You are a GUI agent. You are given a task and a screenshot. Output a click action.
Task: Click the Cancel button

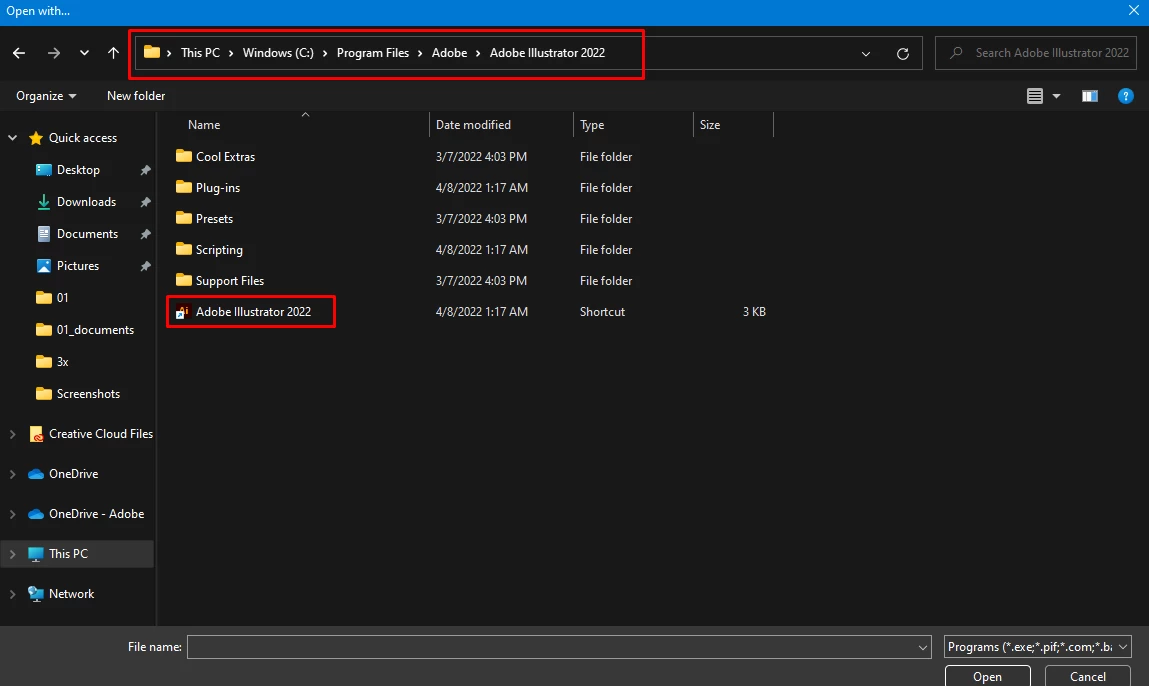click(1087, 676)
